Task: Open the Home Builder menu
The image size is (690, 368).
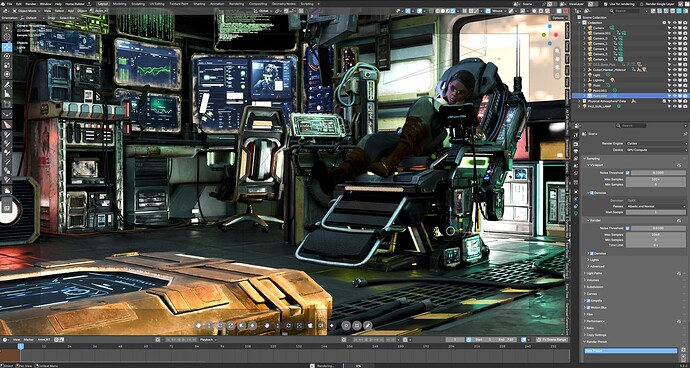Action: [75, 4]
